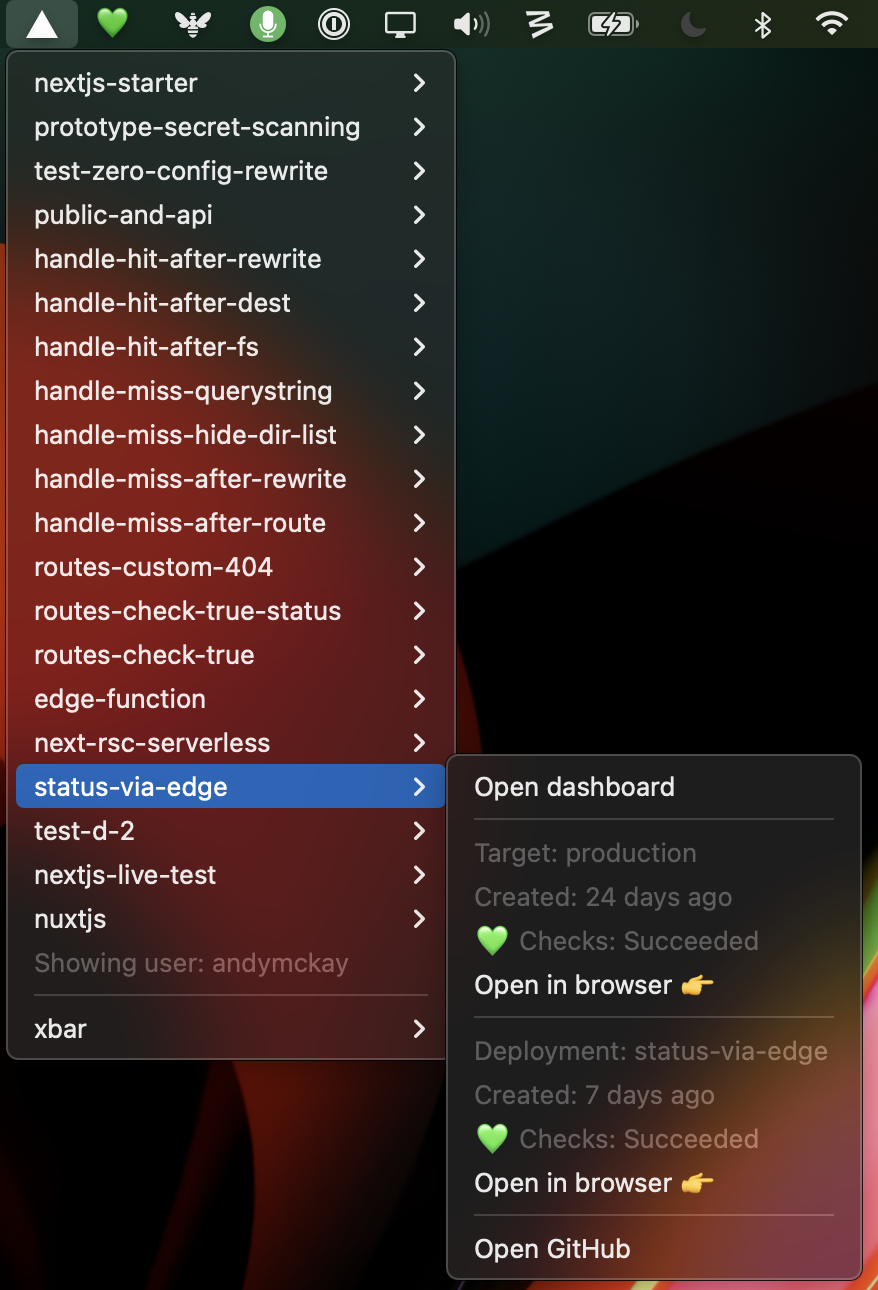878x1290 pixels.
Task: Open the volume speaker icon
Action: [469, 24]
